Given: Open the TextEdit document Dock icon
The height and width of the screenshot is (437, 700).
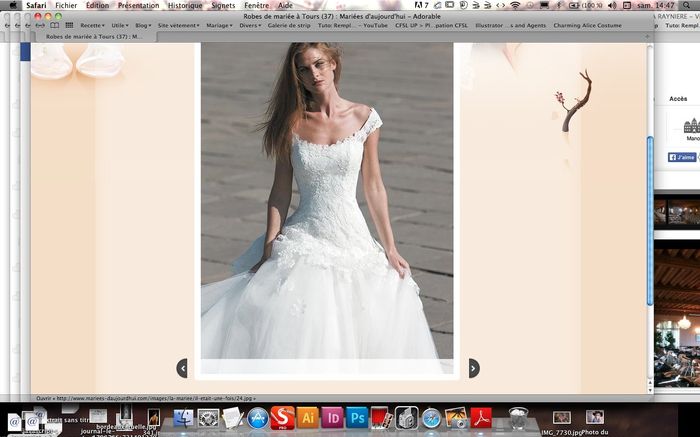Looking at the screenshot, I should [x=233, y=418].
